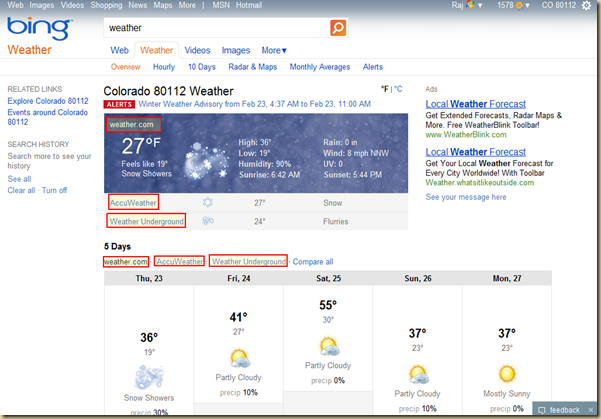
Task: Click the Compare all link
Action: coord(313,262)
